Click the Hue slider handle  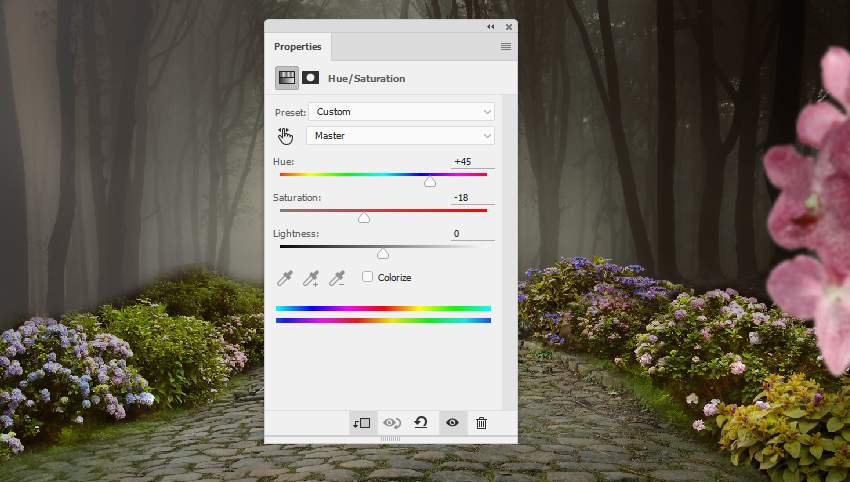coord(430,182)
